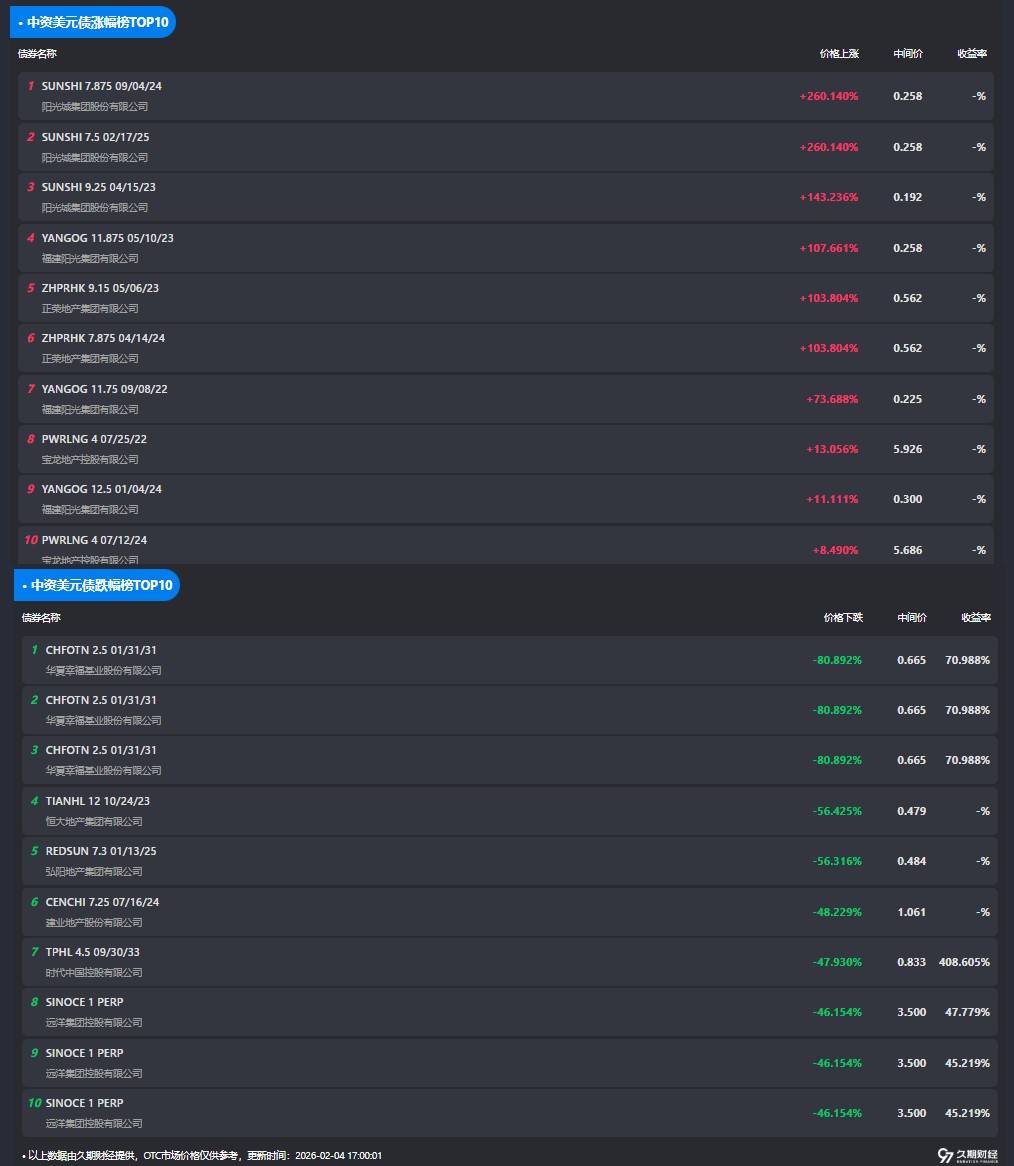Open the SUNSHI 7.875 09/04/24 bond row
Viewport: 1014px width, 1166px height.
101,87
